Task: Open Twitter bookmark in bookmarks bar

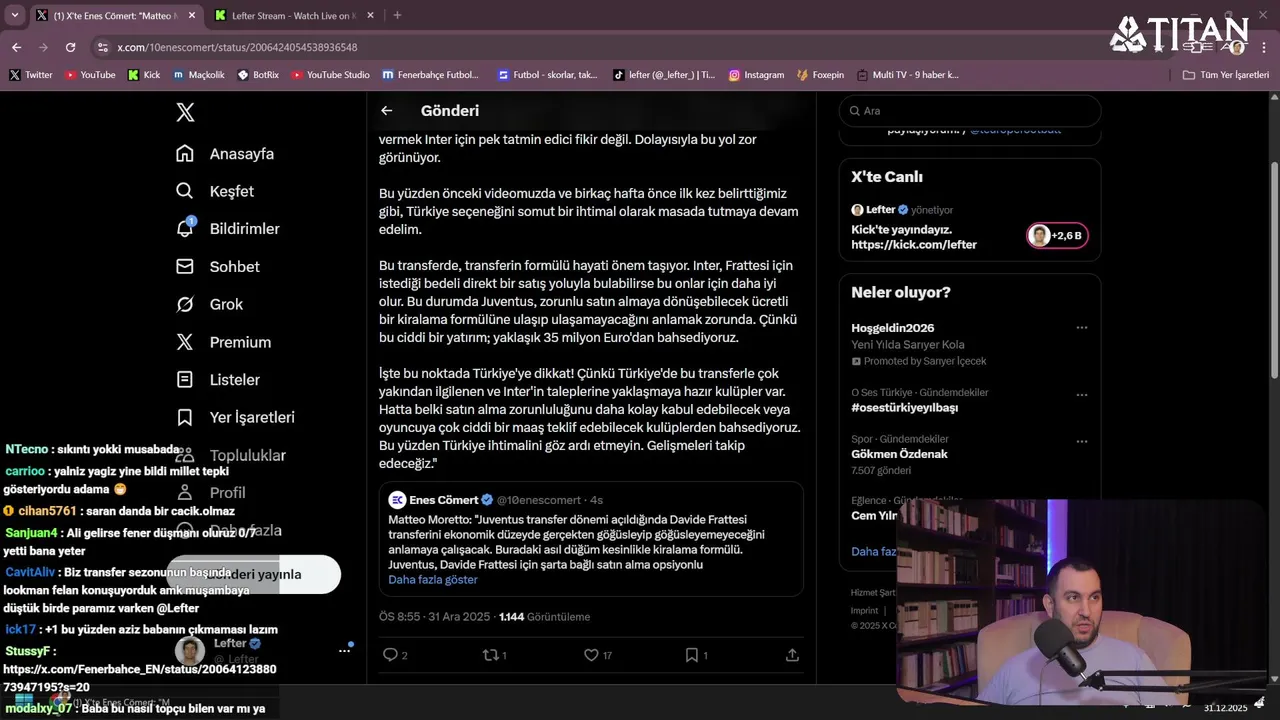Action: pos(31,75)
